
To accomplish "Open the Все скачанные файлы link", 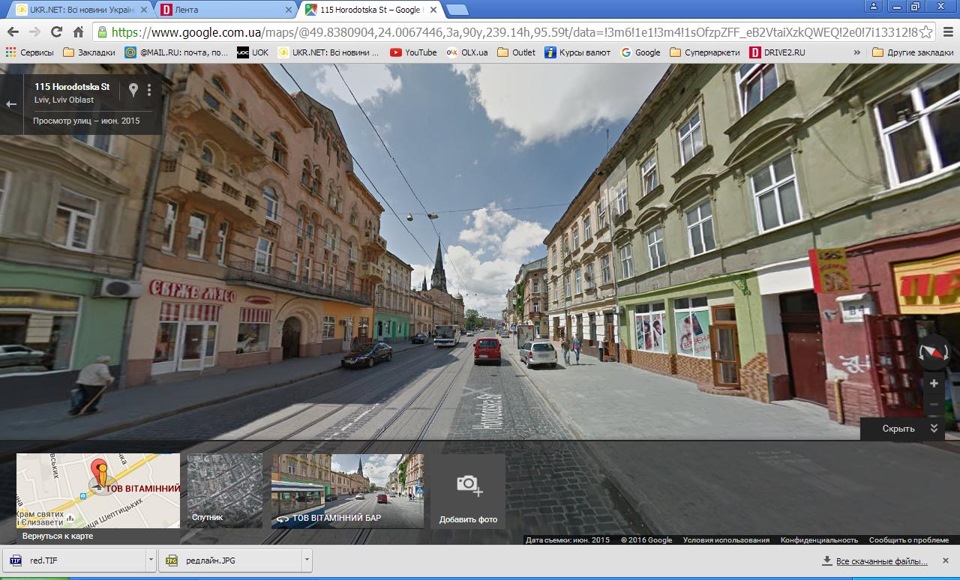I will coord(880,559).
